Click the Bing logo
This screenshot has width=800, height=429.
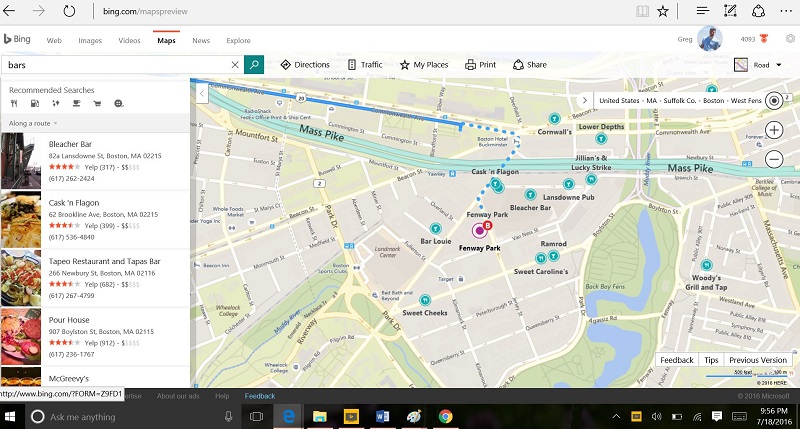tap(17, 39)
